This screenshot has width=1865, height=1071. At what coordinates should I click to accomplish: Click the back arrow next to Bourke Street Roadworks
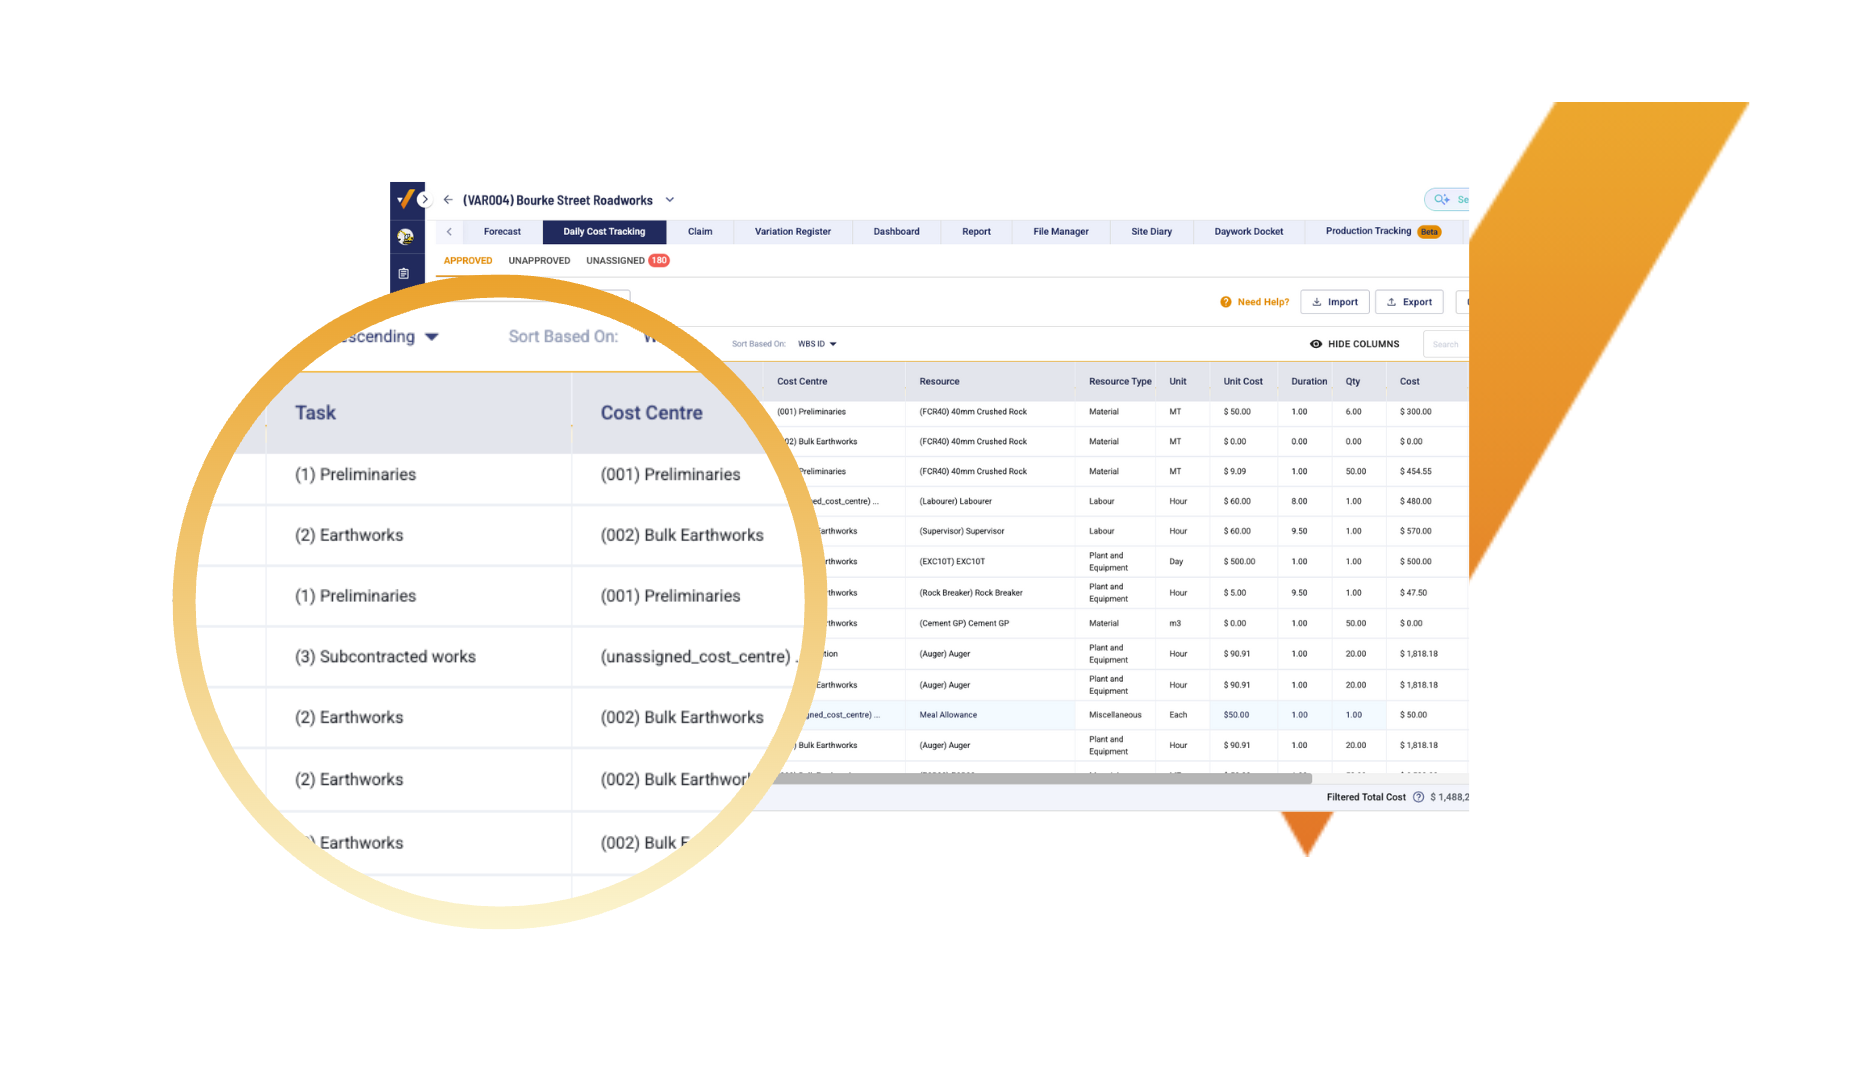[x=448, y=200]
